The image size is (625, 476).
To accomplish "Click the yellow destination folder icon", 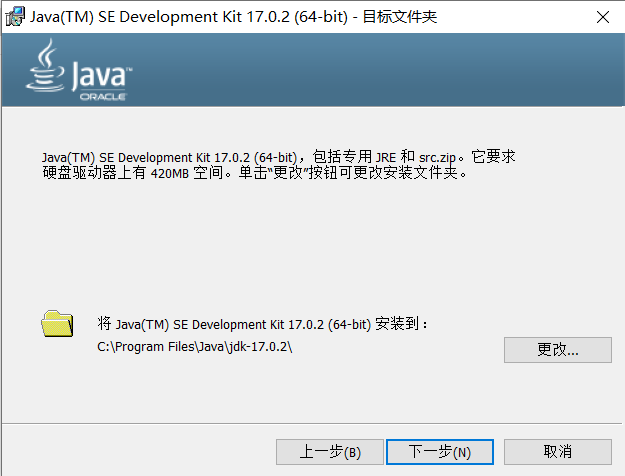I will tap(57, 323).
